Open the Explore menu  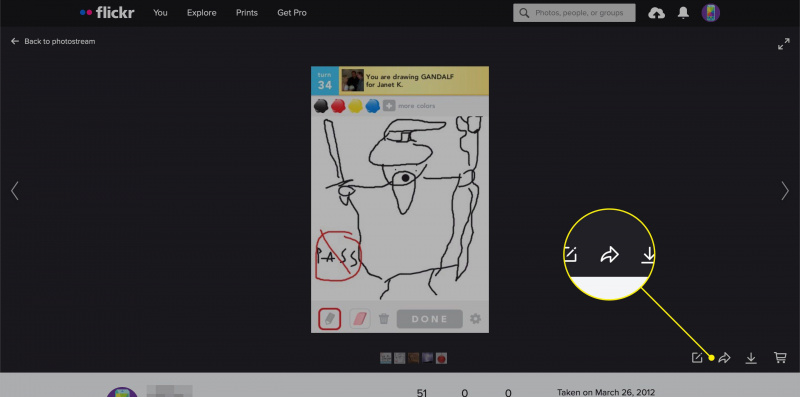202,13
